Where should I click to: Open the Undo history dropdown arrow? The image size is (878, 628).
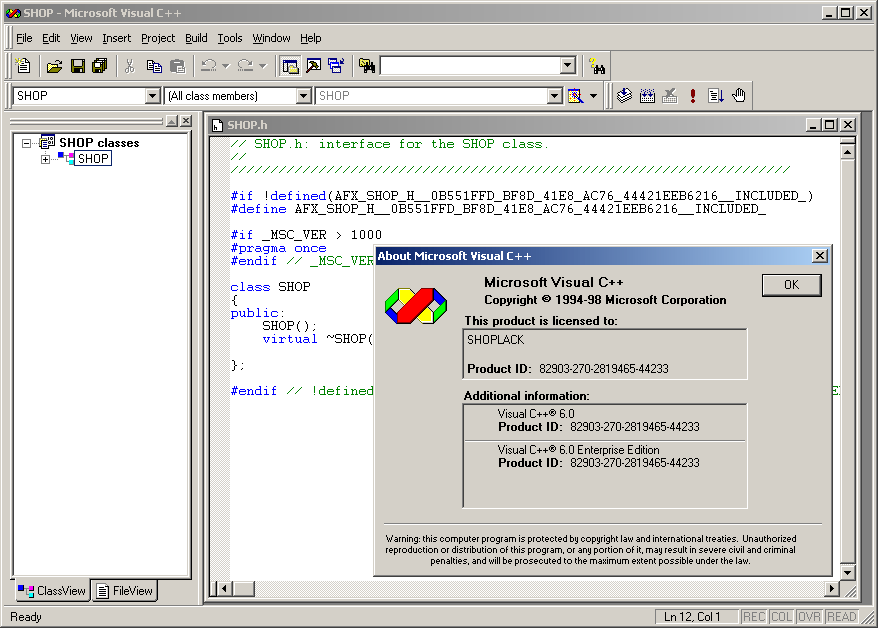coord(226,66)
